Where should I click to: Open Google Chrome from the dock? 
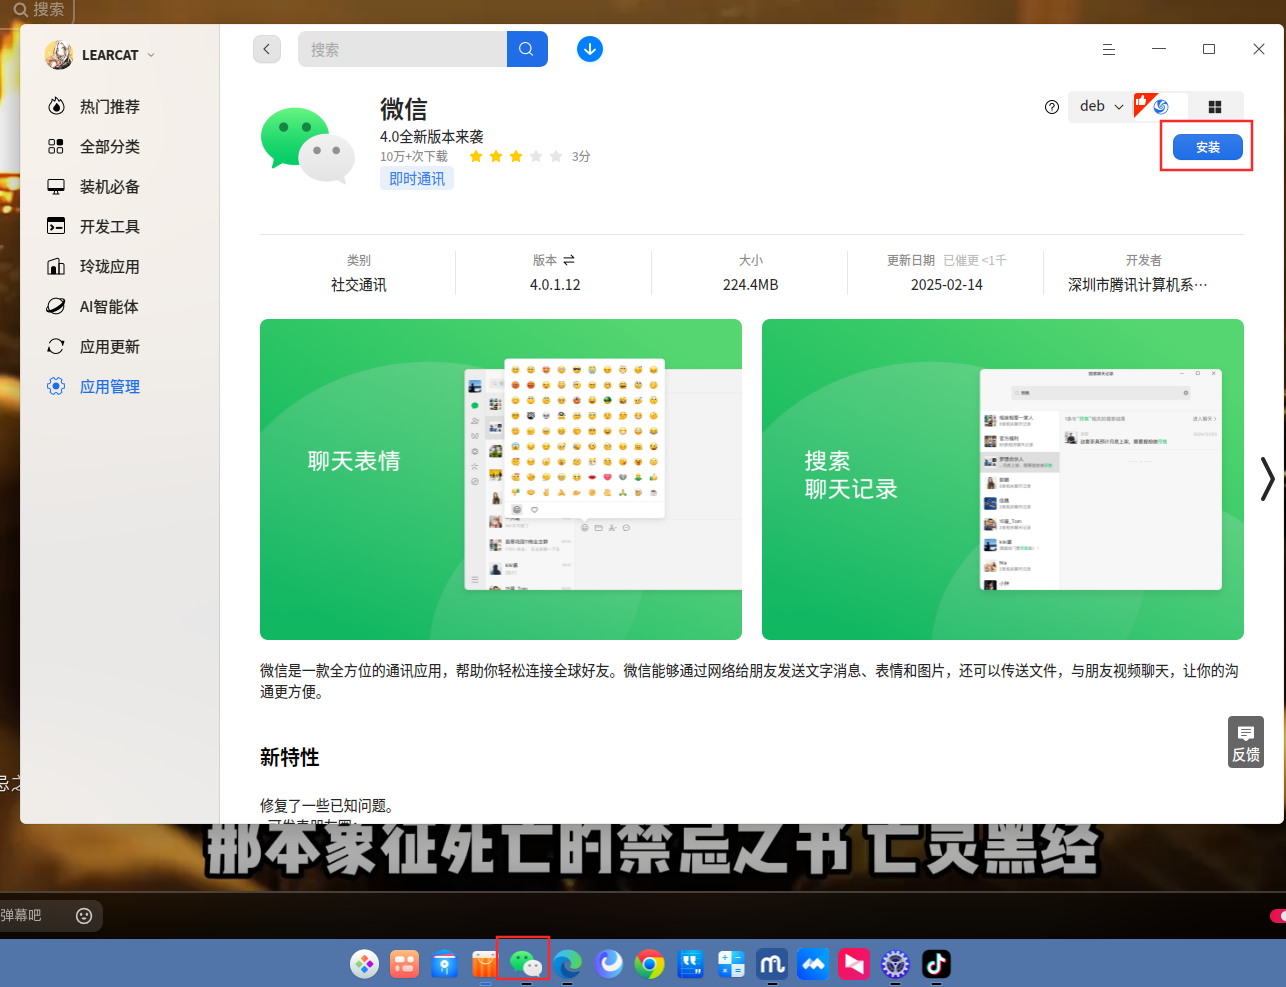tap(649, 964)
